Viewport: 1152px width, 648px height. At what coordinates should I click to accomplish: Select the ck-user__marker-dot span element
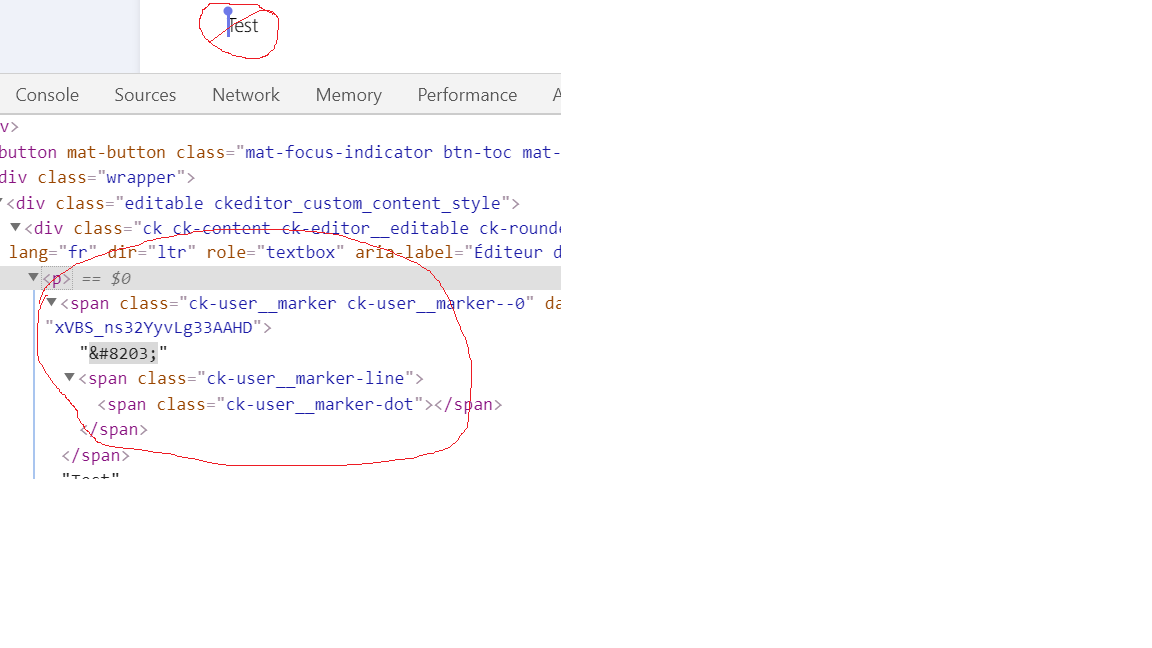pos(300,404)
